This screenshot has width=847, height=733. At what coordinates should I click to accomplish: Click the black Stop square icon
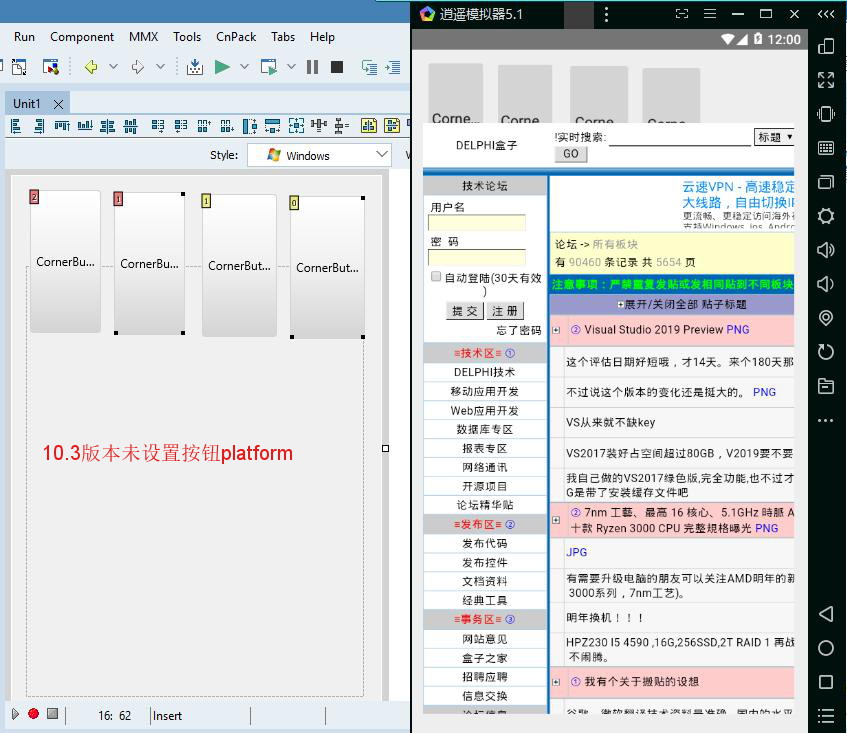337,67
